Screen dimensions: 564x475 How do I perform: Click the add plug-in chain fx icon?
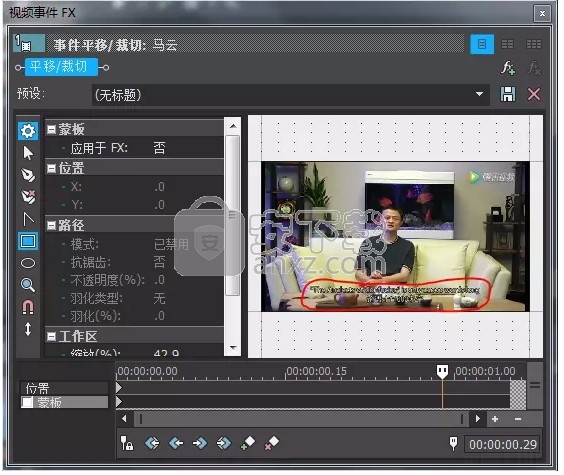(508, 68)
